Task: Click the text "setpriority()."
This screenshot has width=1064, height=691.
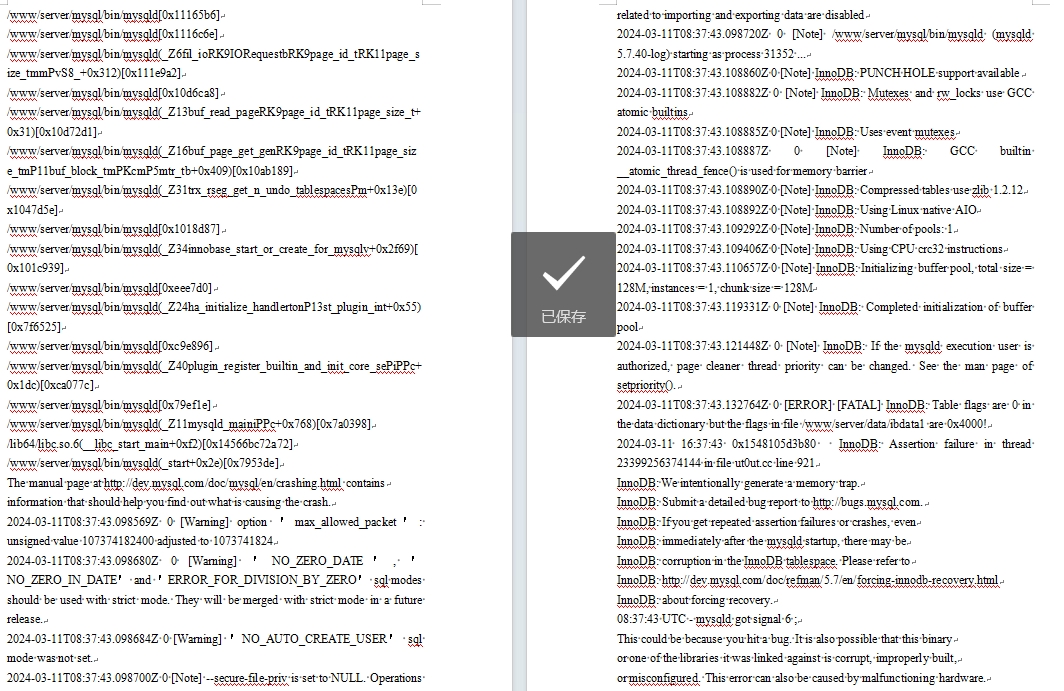Action: 646,386
